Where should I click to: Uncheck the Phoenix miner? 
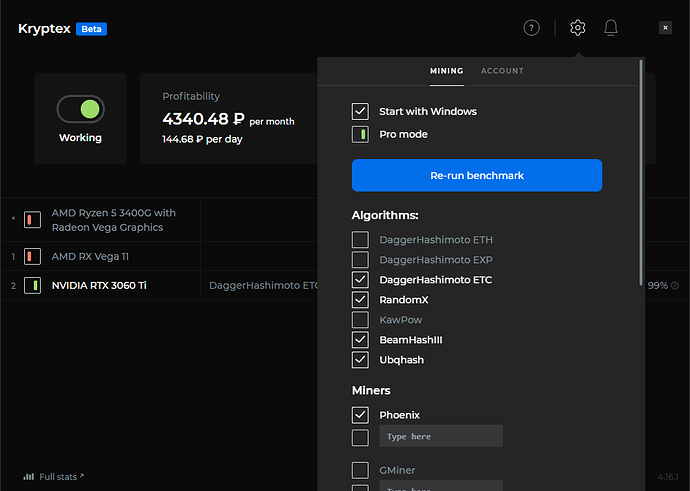tap(360, 415)
